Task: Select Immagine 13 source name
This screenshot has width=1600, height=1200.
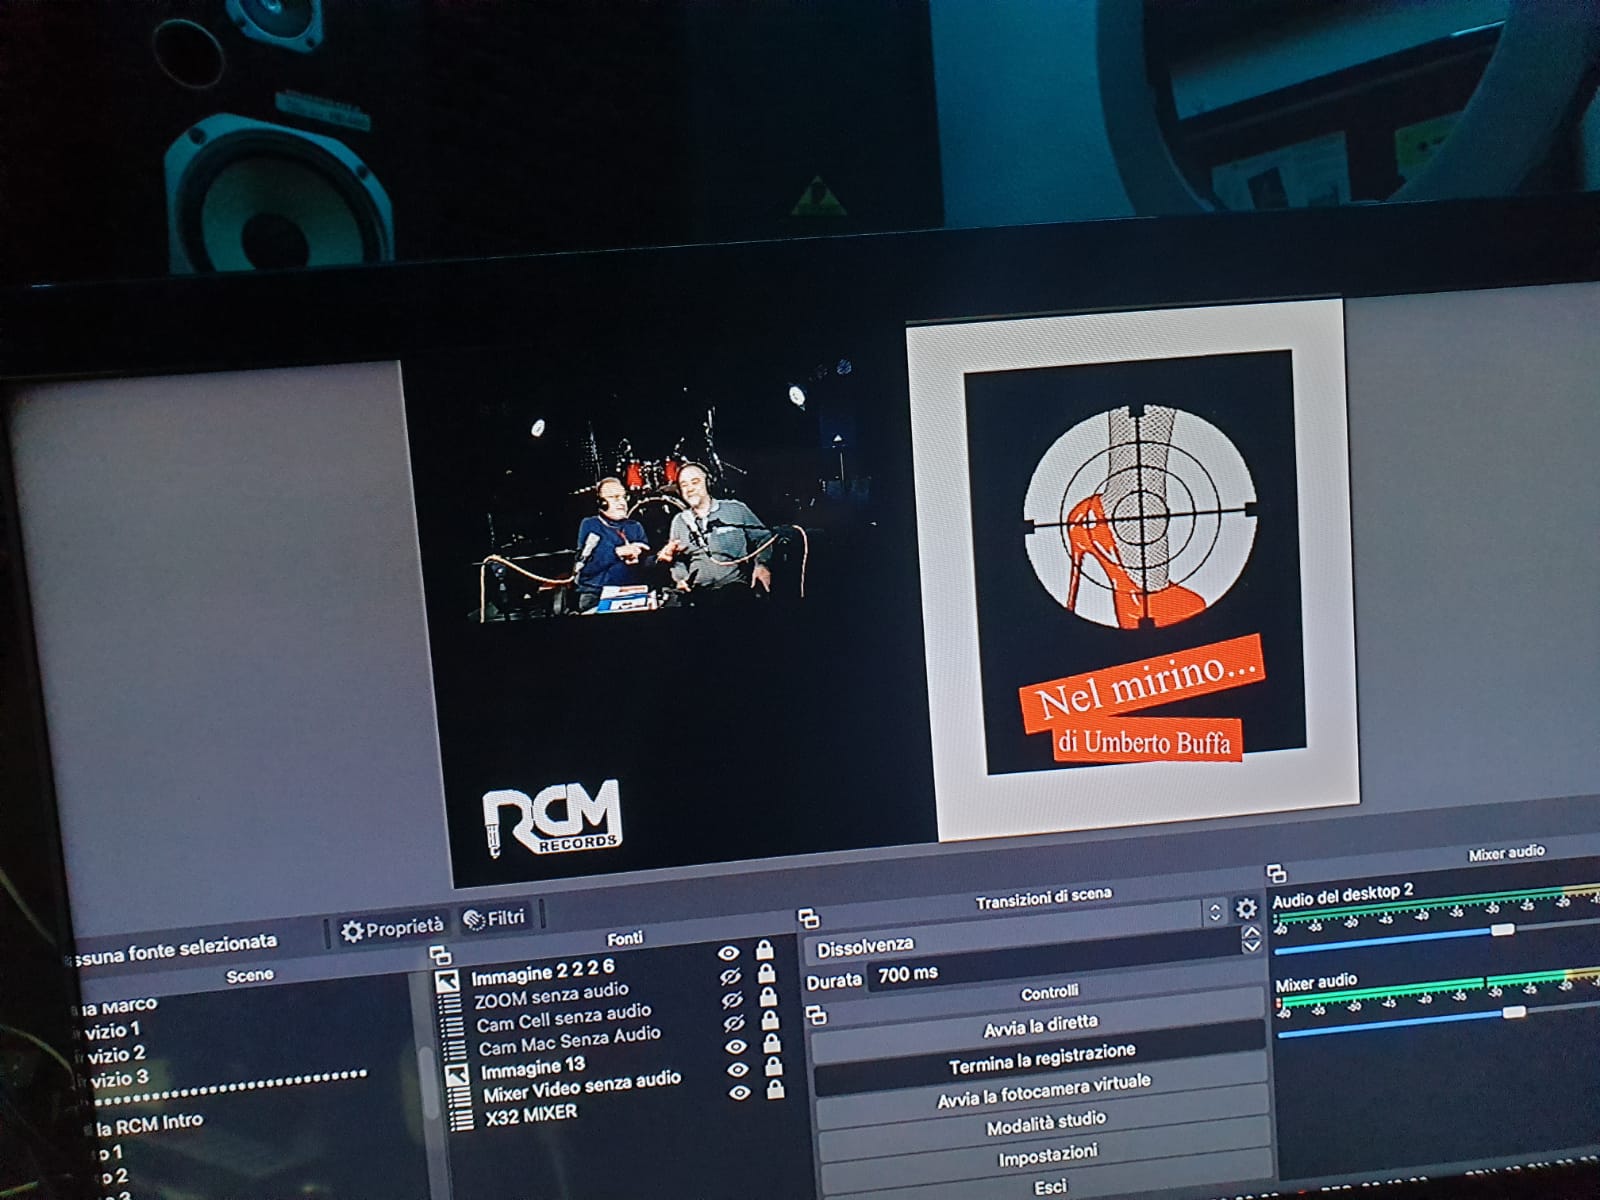Action: [x=533, y=1069]
